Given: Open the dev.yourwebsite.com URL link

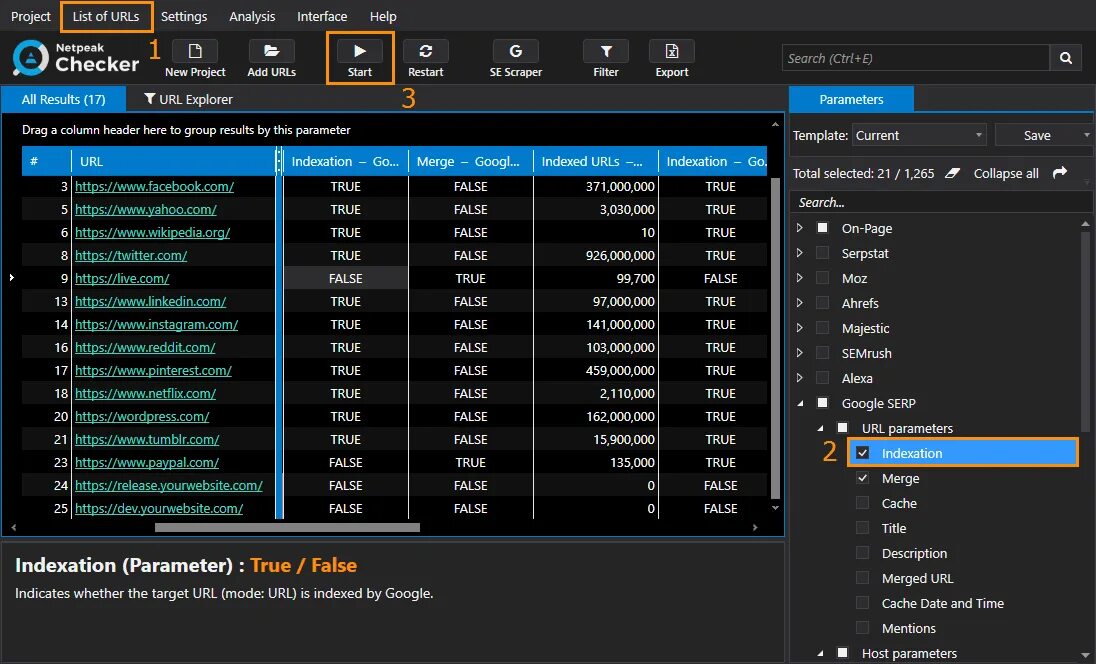Looking at the screenshot, I should click(159, 508).
